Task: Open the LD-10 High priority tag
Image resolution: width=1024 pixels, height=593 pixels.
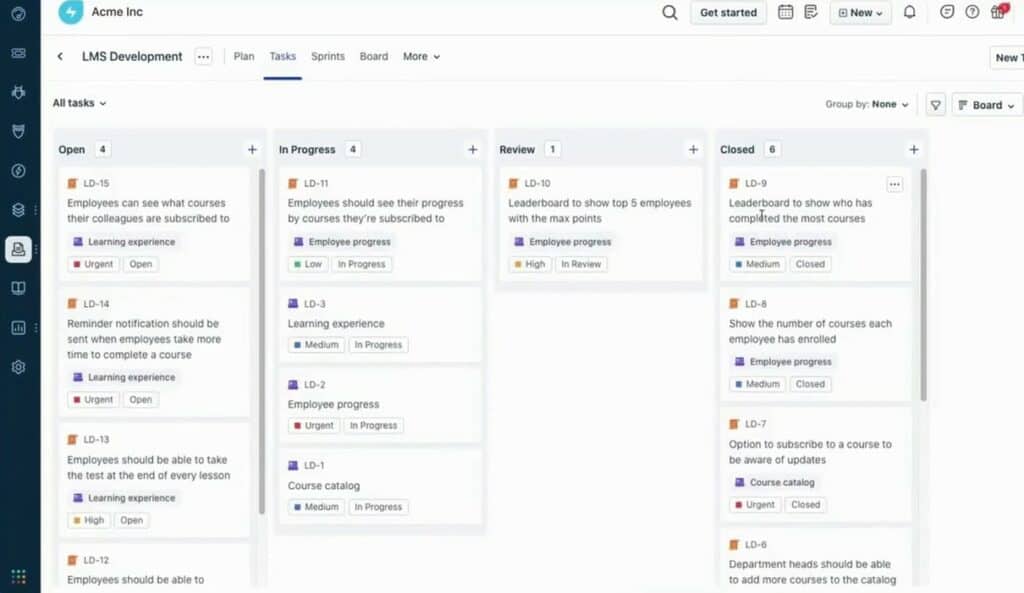Action: [x=529, y=264]
